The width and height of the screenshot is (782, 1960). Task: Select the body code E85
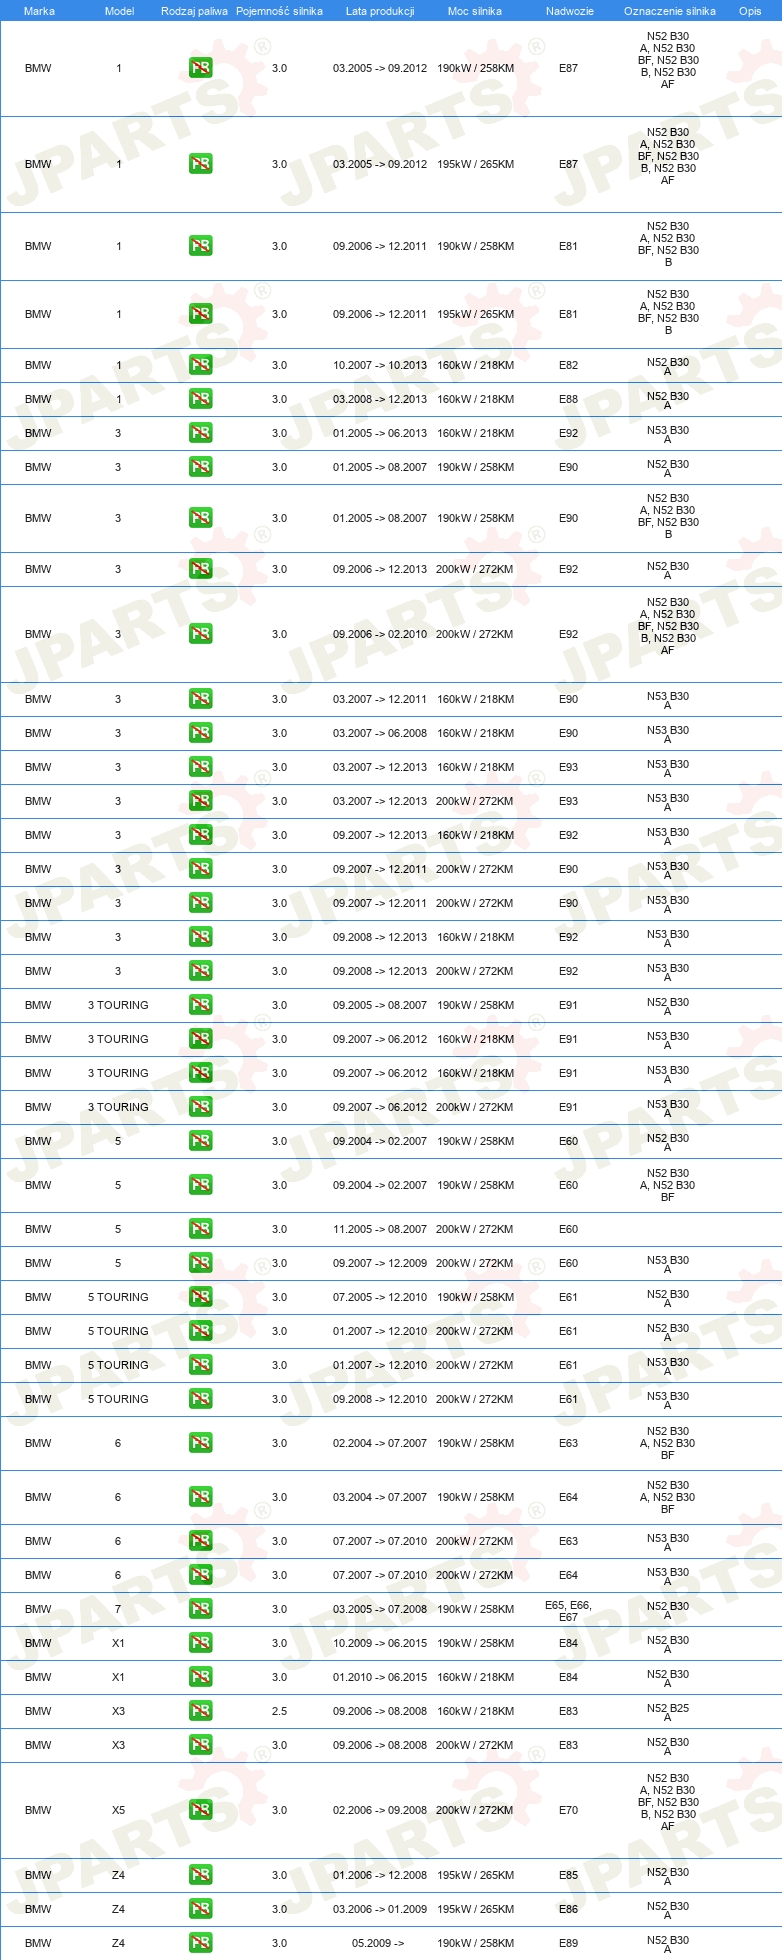tap(568, 1875)
